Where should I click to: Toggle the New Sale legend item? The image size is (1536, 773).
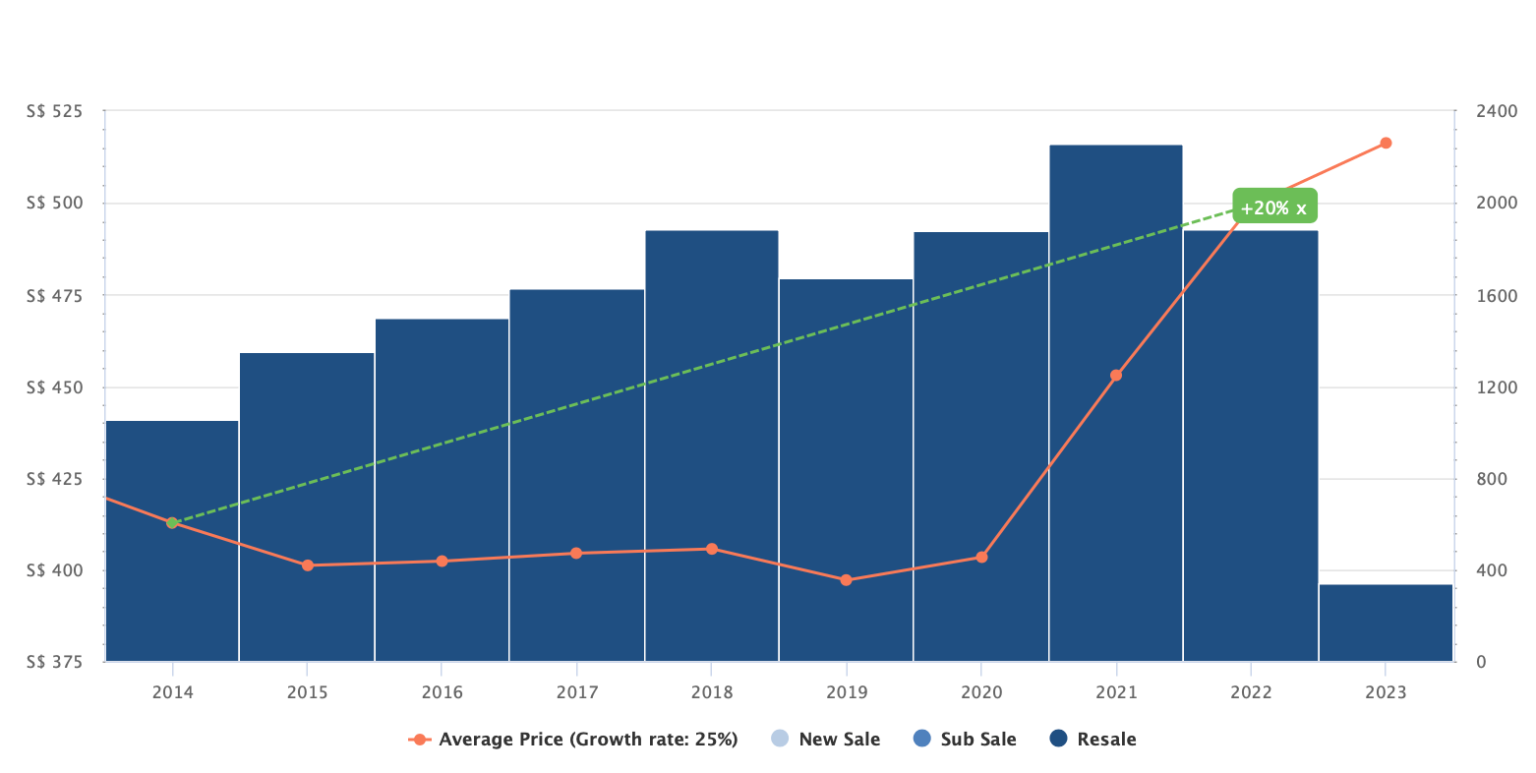(839, 740)
